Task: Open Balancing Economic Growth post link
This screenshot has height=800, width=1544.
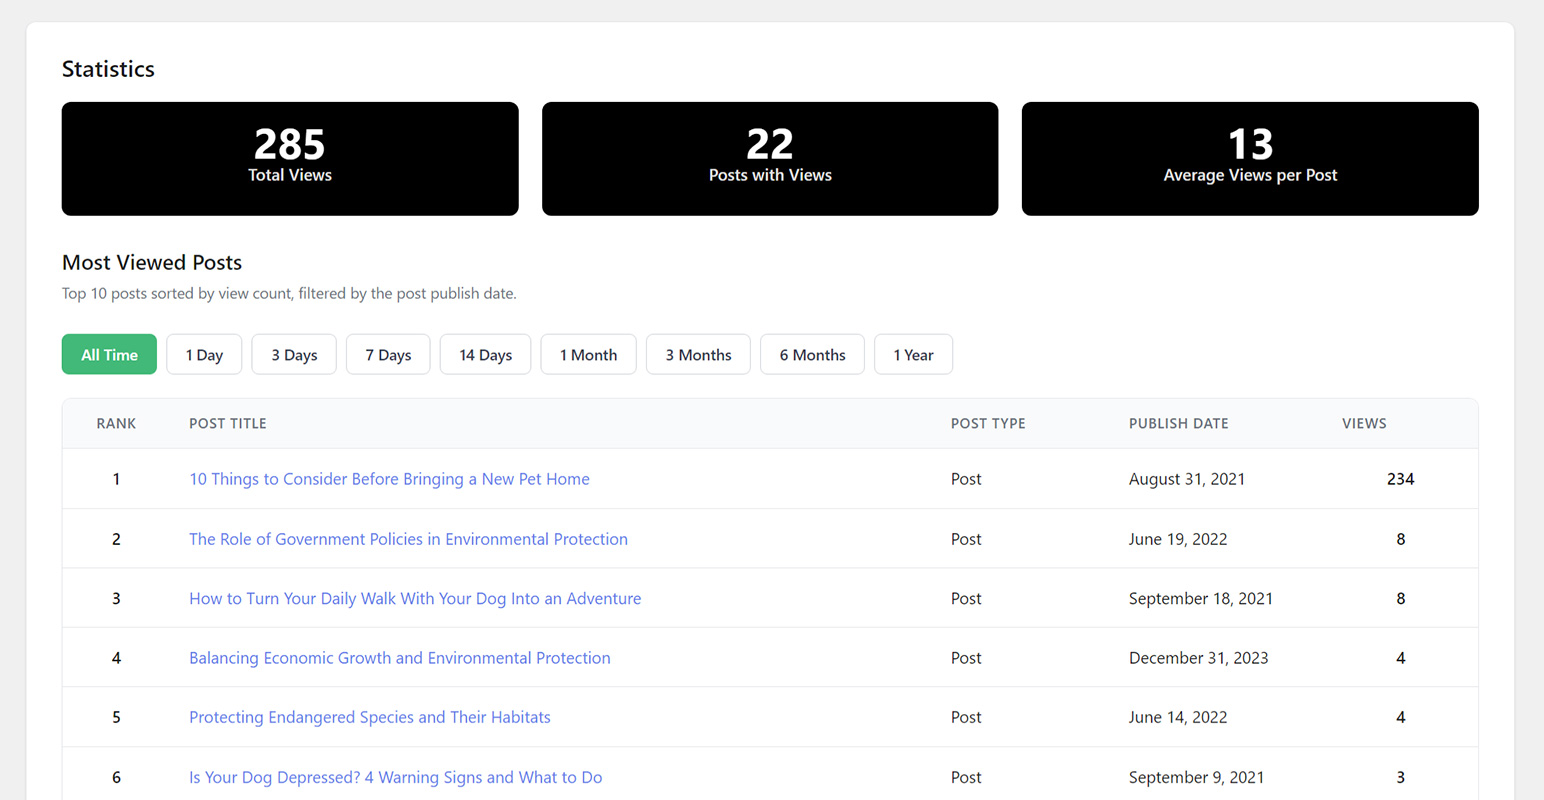Action: click(x=399, y=658)
